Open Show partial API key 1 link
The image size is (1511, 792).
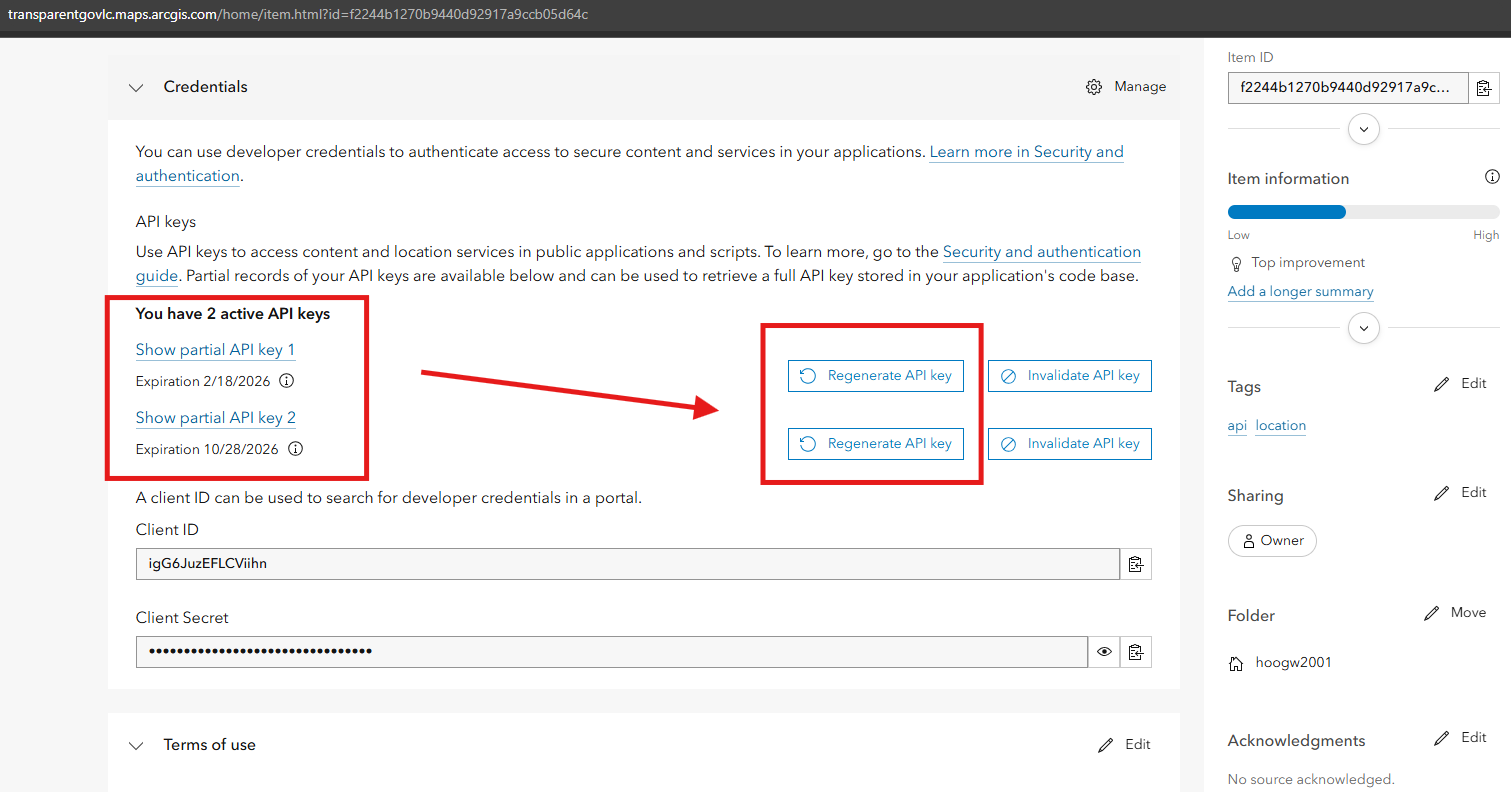pos(215,350)
